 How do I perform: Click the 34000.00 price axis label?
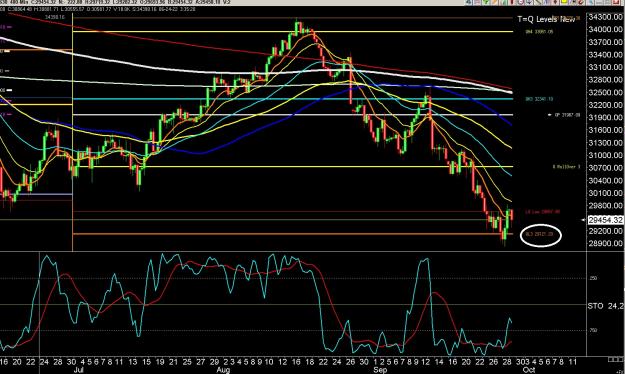point(605,30)
